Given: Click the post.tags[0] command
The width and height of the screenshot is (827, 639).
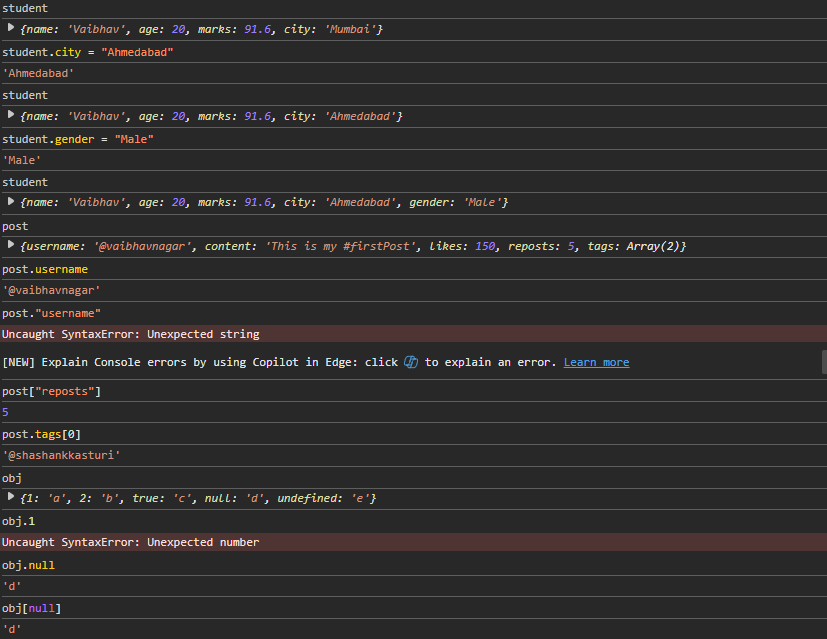Looking at the screenshot, I should [41, 434].
